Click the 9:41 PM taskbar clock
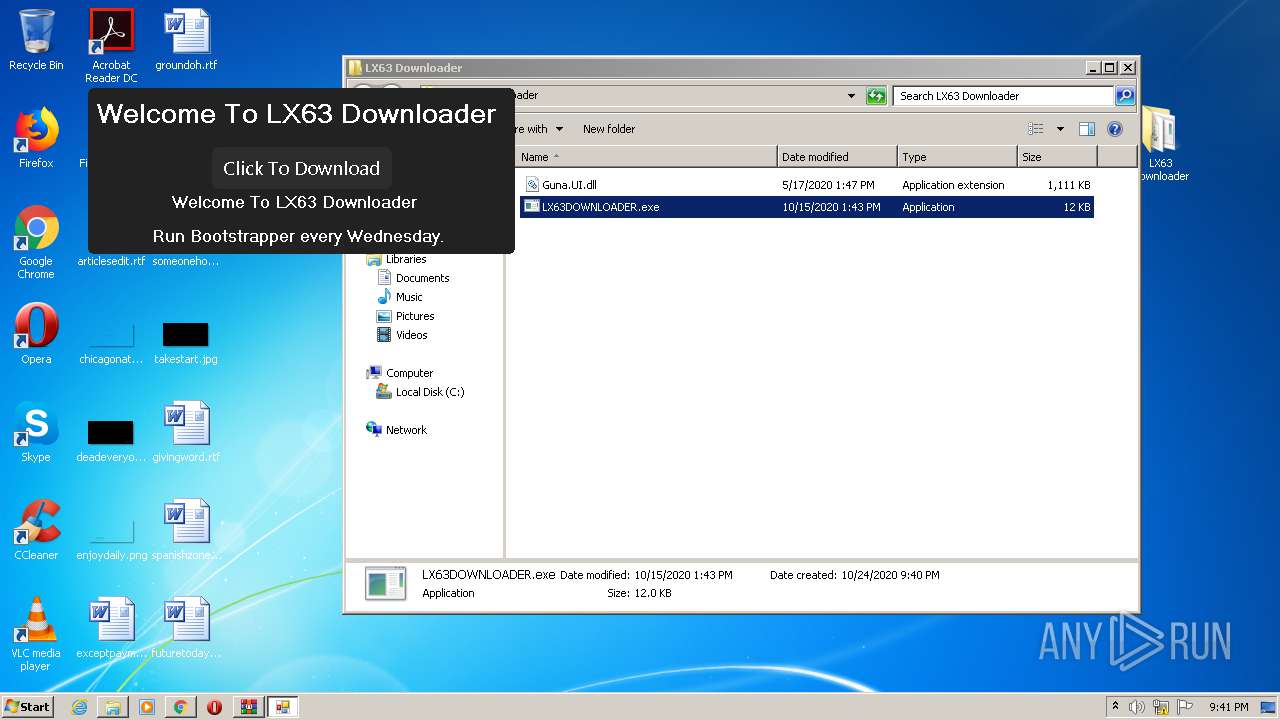Image resolution: width=1280 pixels, height=720 pixels. click(x=1228, y=707)
